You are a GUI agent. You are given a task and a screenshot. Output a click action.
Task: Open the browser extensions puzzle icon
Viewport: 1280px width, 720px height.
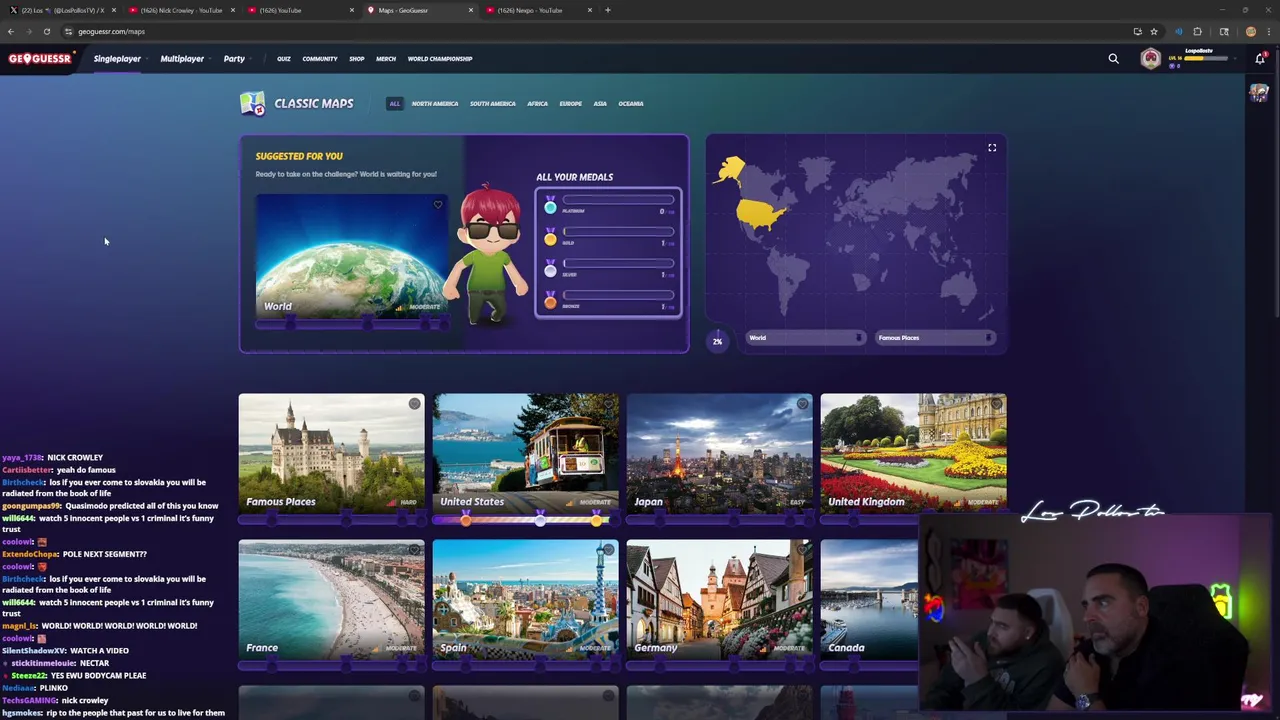pos(1197,31)
